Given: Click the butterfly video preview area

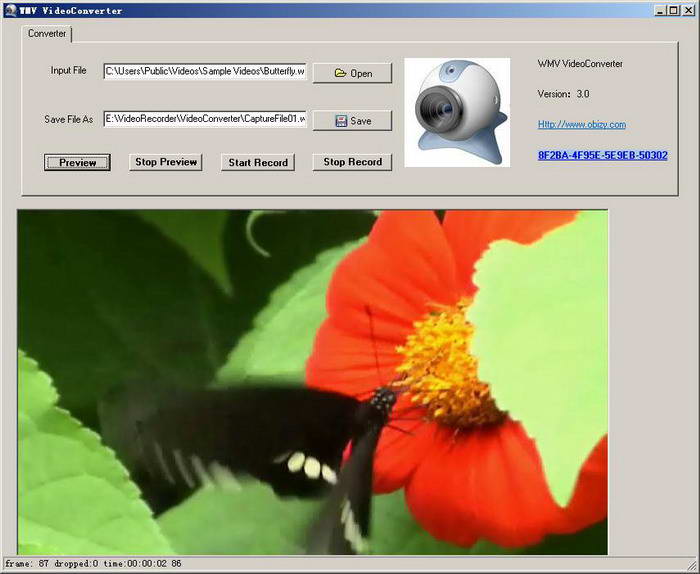Looking at the screenshot, I should point(312,383).
